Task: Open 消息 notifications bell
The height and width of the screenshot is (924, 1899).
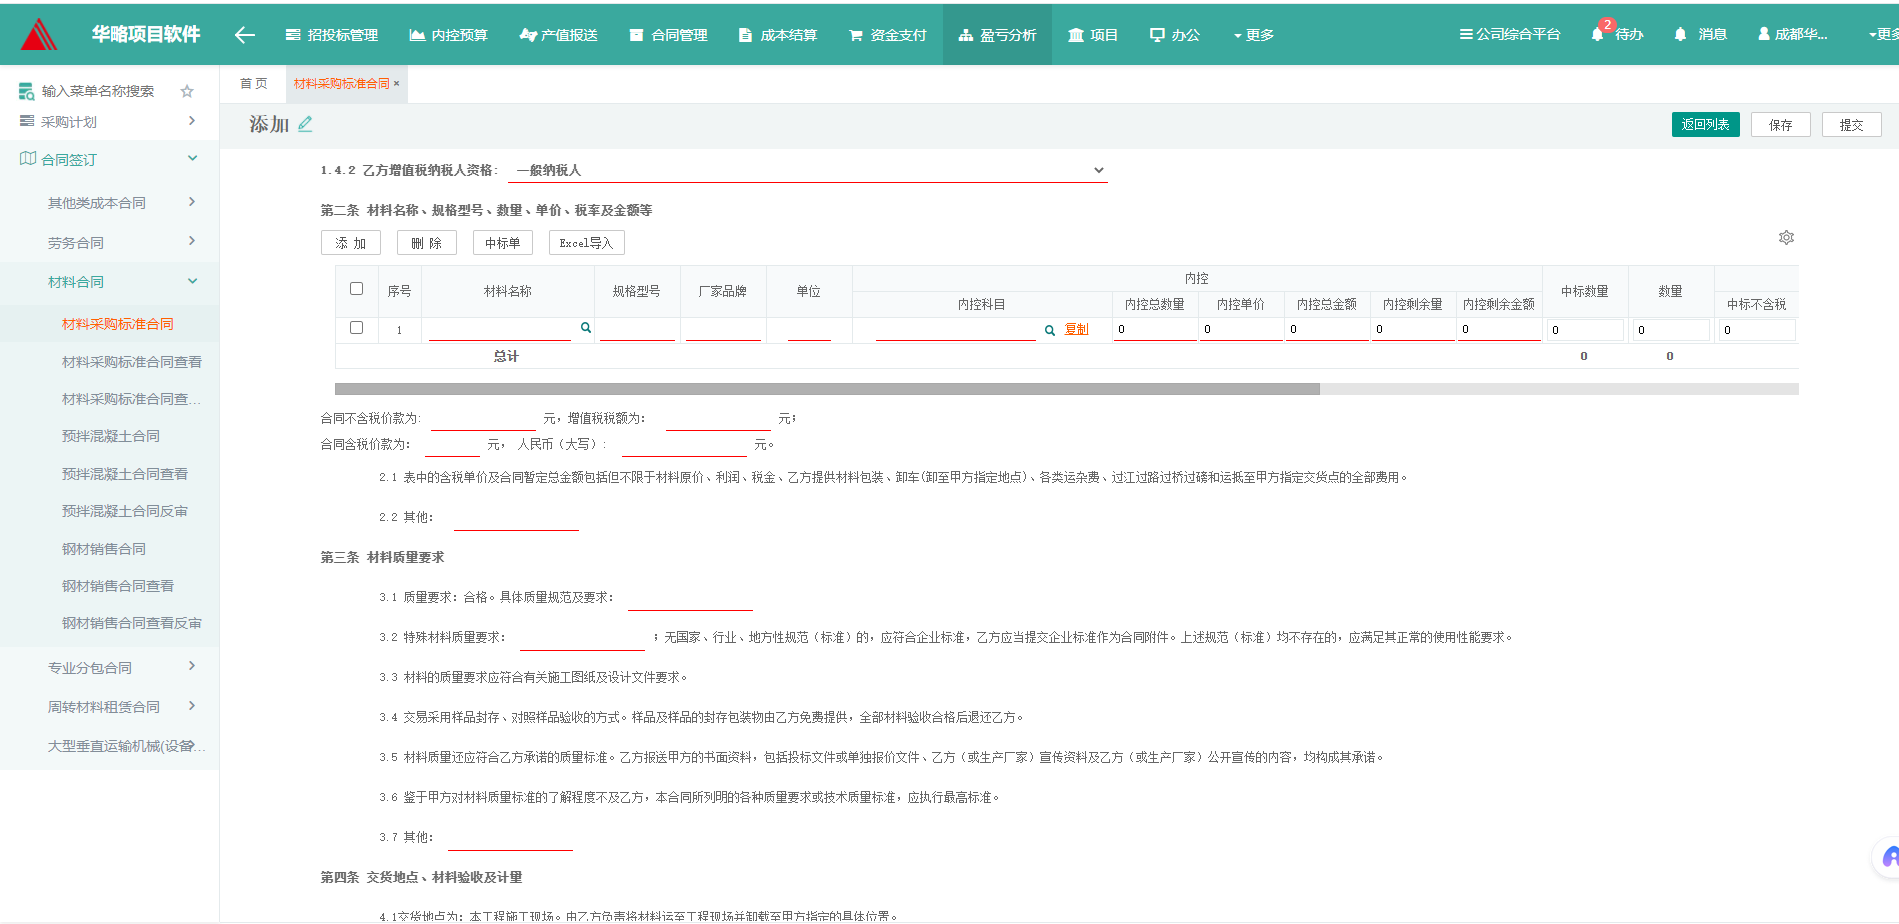Action: click(1700, 34)
